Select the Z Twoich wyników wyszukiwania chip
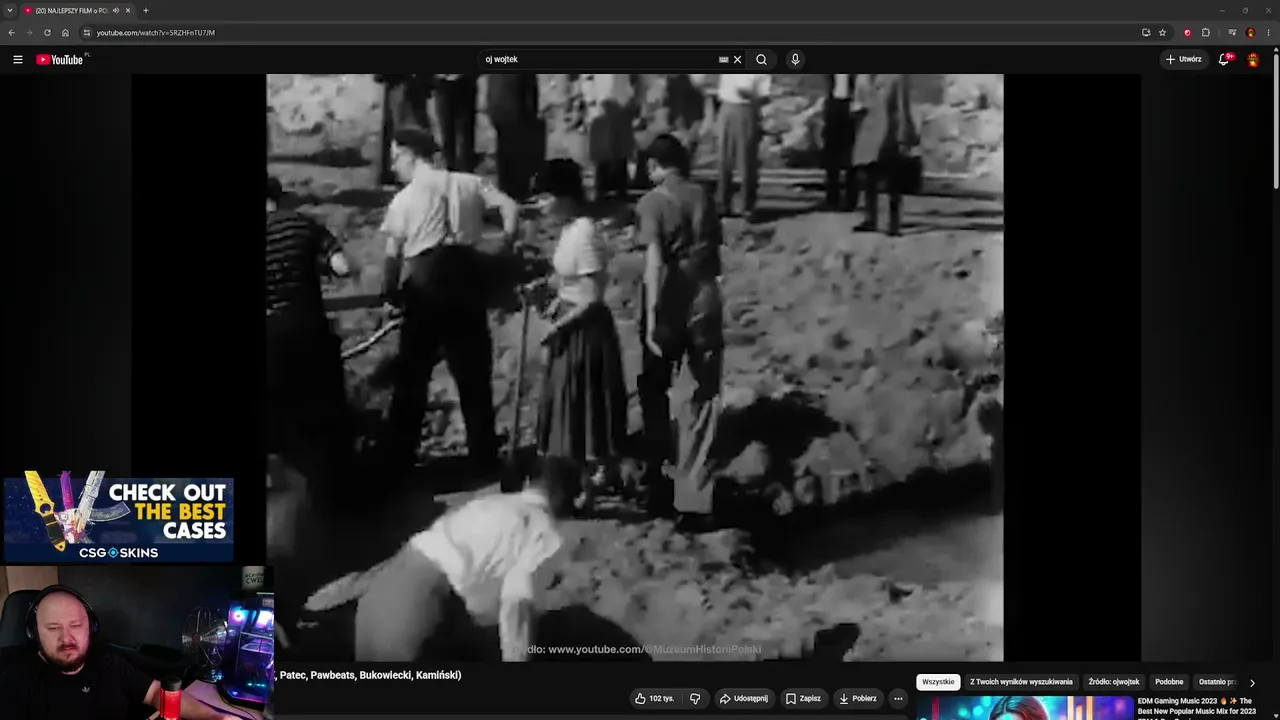The image size is (1280, 720). click(1021, 682)
